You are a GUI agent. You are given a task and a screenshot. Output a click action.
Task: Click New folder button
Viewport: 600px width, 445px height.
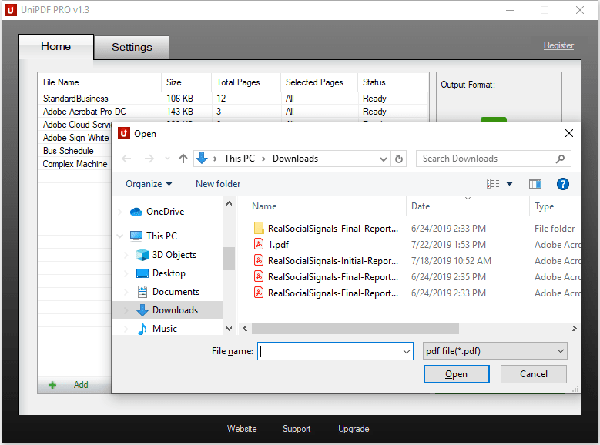coord(218,184)
